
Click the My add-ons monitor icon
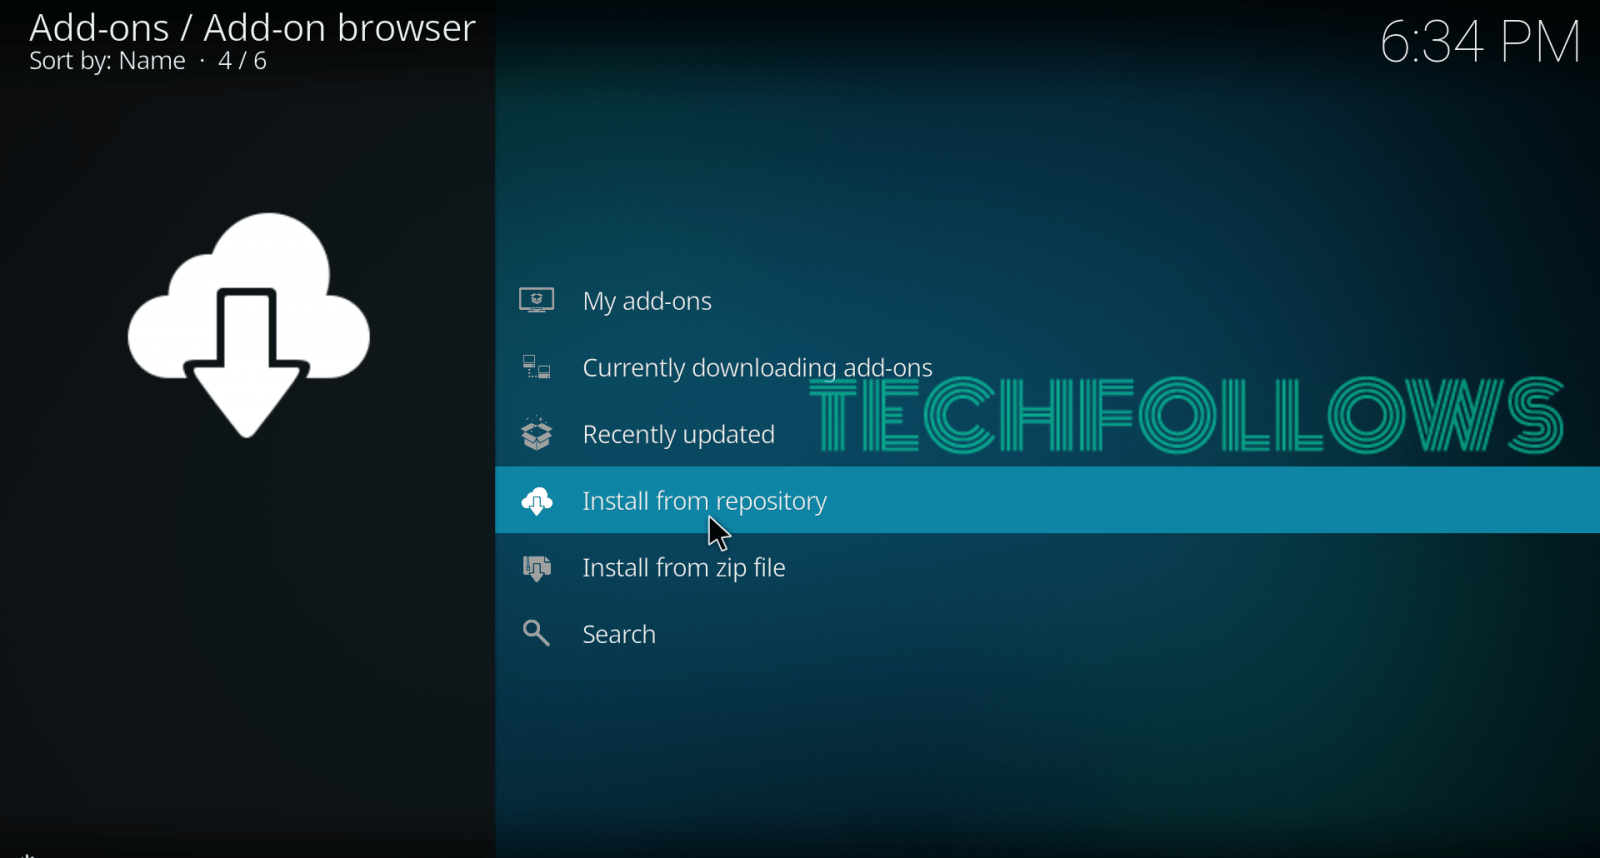[537, 300]
